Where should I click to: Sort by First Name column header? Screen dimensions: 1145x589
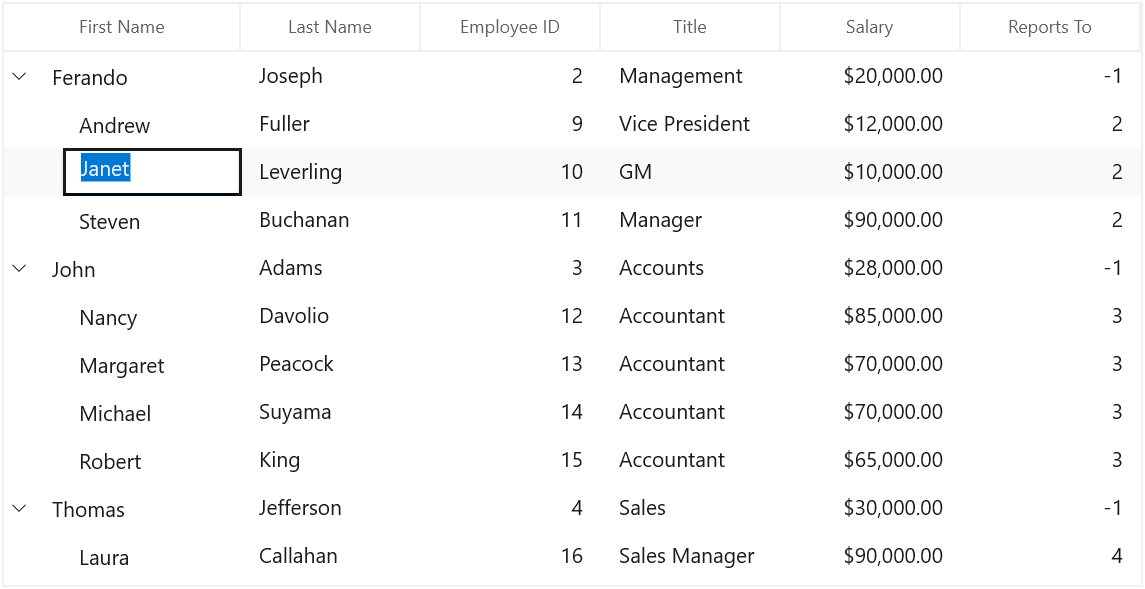(x=122, y=27)
